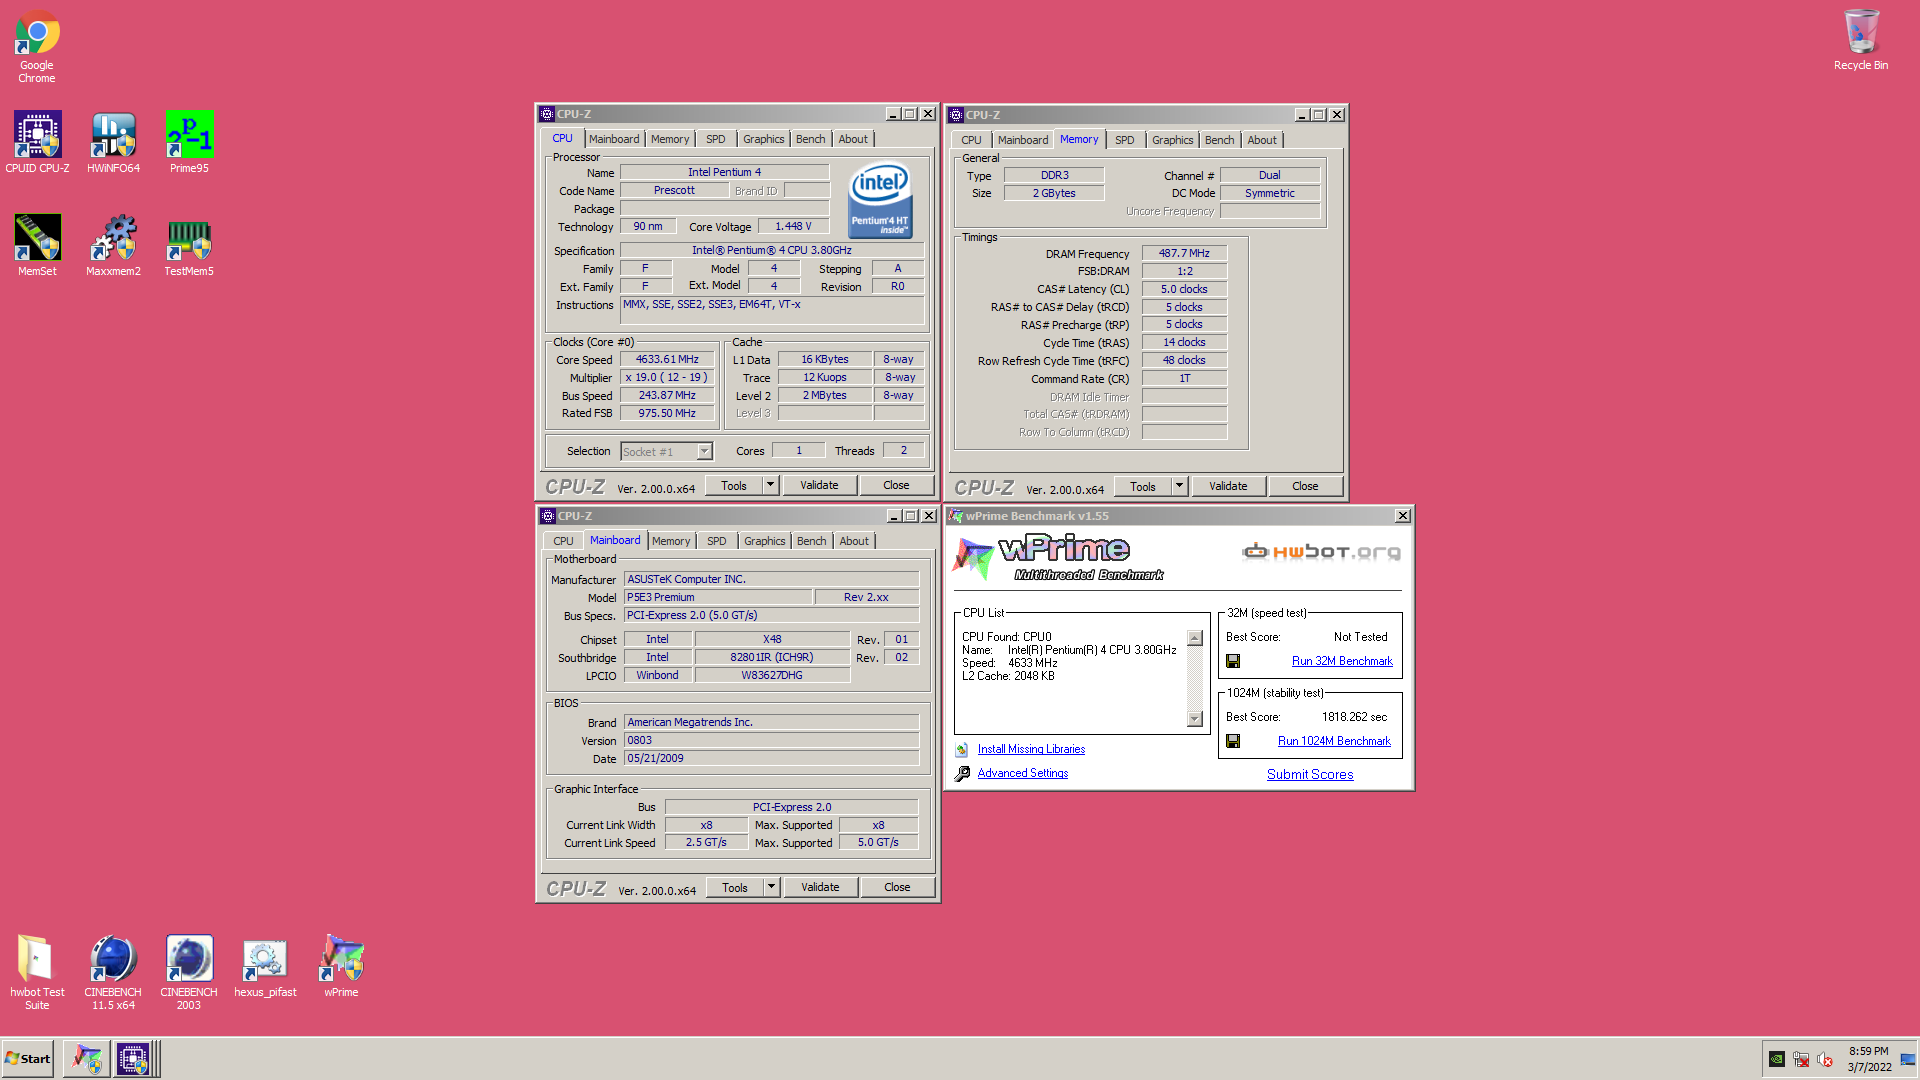The height and width of the screenshot is (1080, 1920).
Task: Expand Tools dropdown arrow in Mainboard window
Action: 771,887
